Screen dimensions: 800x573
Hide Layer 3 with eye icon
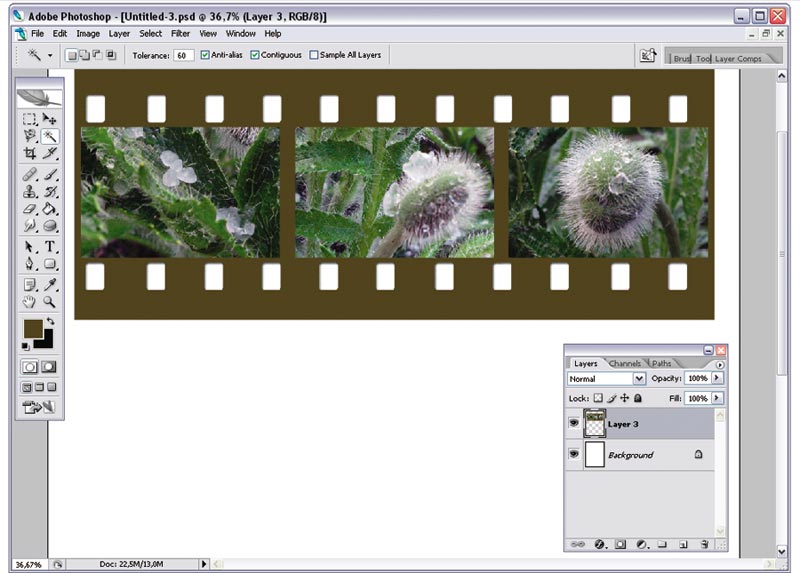coord(574,423)
